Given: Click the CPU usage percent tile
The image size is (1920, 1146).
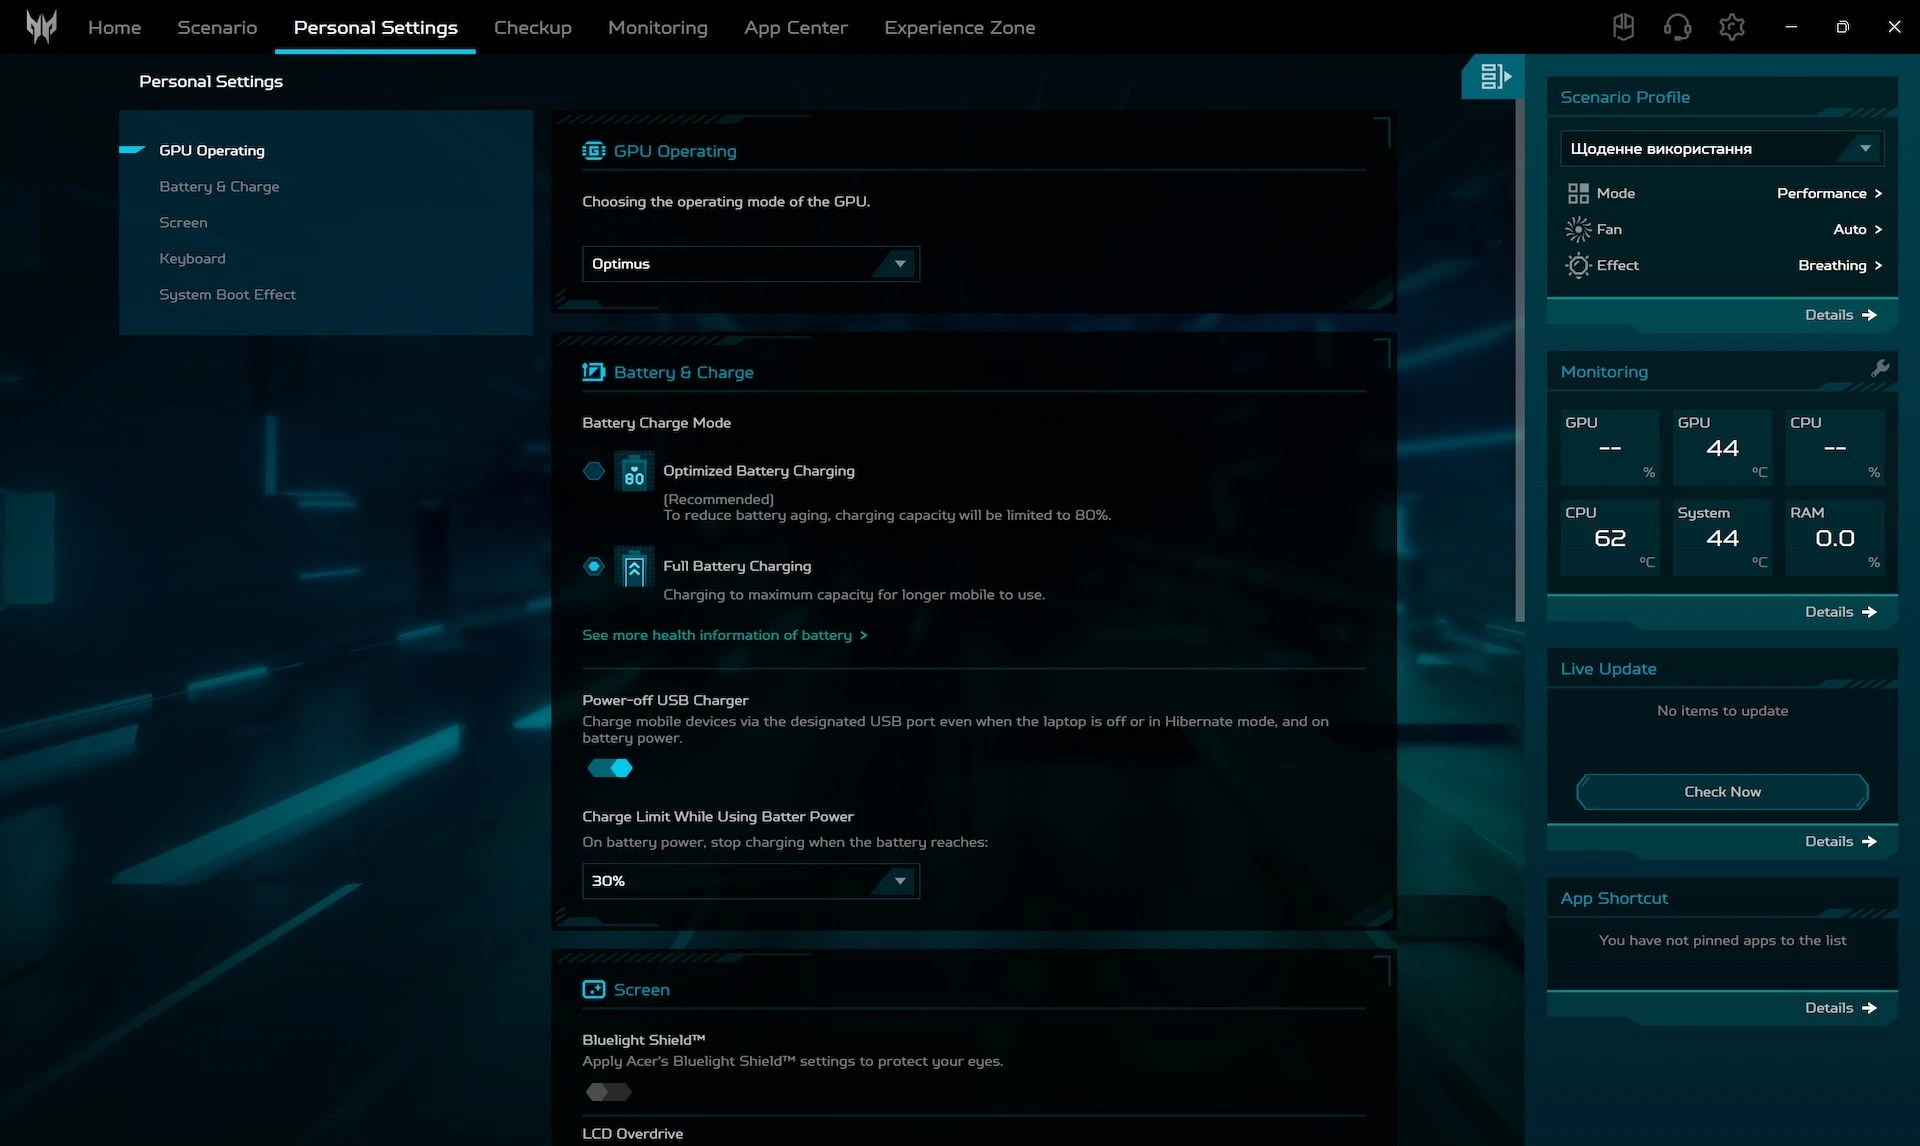Looking at the screenshot, I should 1835,447.
